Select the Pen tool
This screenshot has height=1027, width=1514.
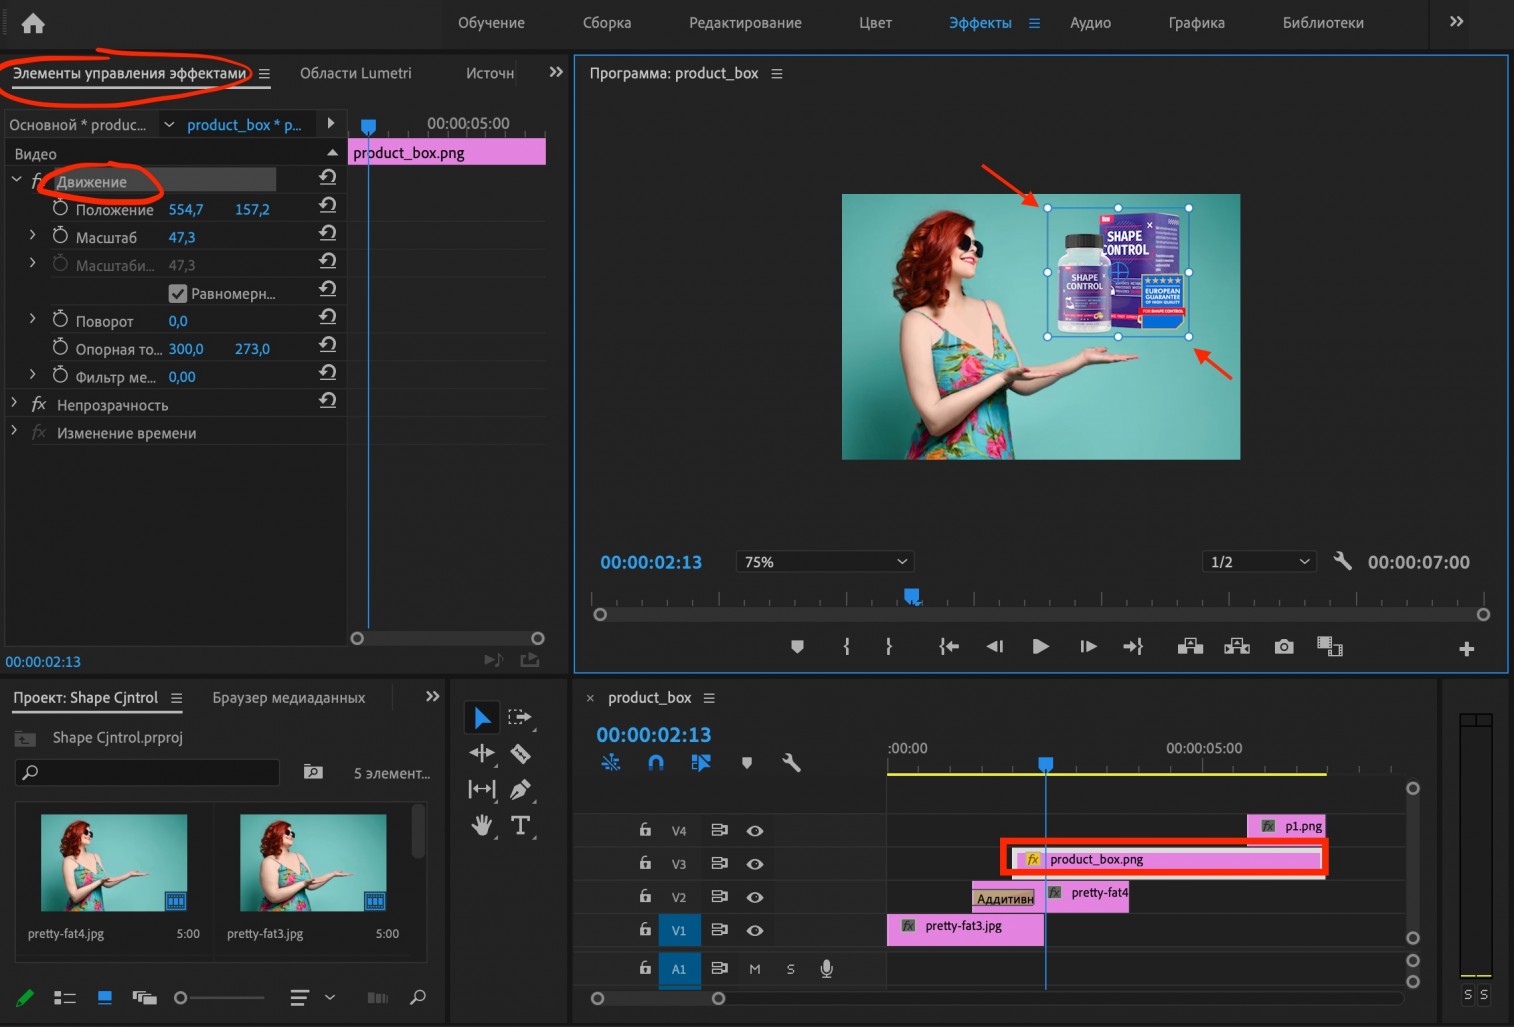pos(520,789)
